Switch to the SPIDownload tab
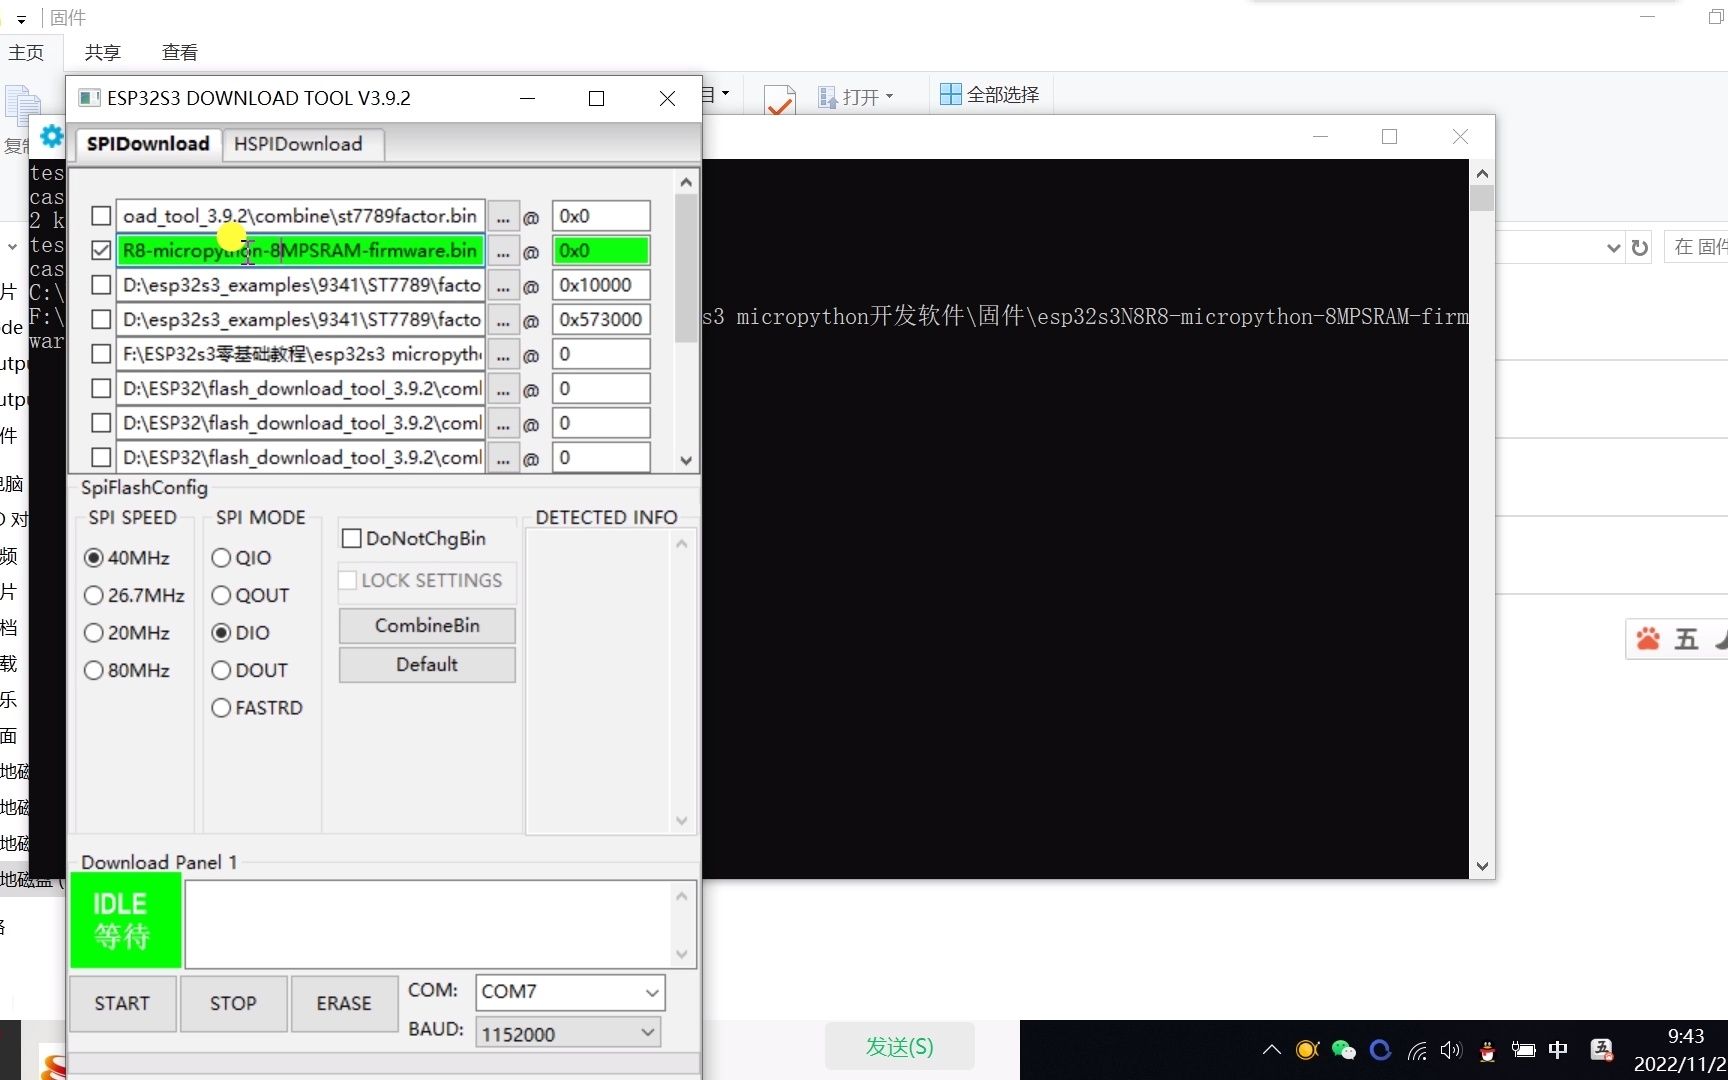Viewport: 1728px width, 1080px height. coord(148,144)
